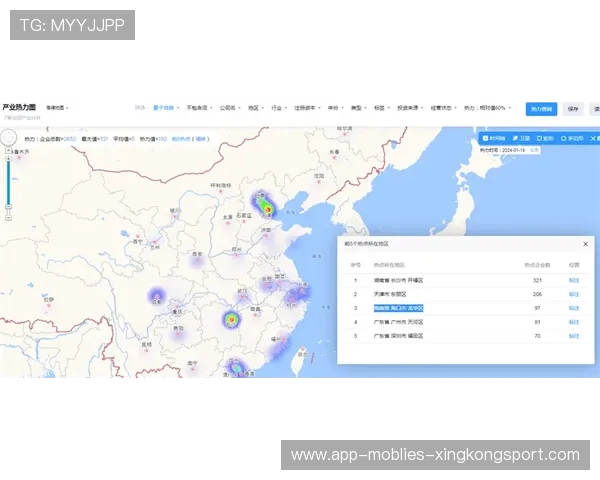Viewport: 600px width, 480px height.
Task: Click 标注 link for 湖南省 长沙市 row
Action: pyautogui.click(x=574, y=281)
